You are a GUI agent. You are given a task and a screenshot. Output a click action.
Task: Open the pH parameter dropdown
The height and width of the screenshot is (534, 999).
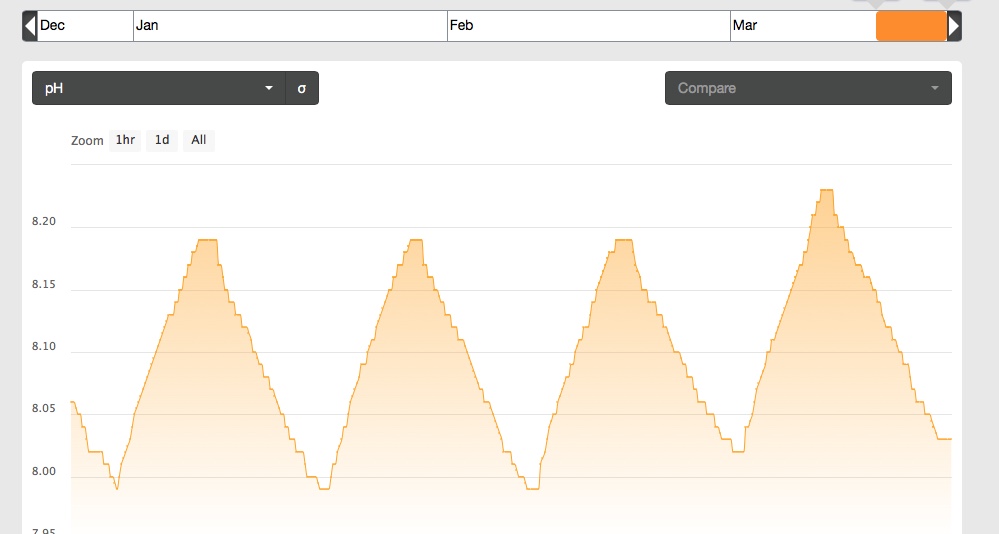(159, 88)
